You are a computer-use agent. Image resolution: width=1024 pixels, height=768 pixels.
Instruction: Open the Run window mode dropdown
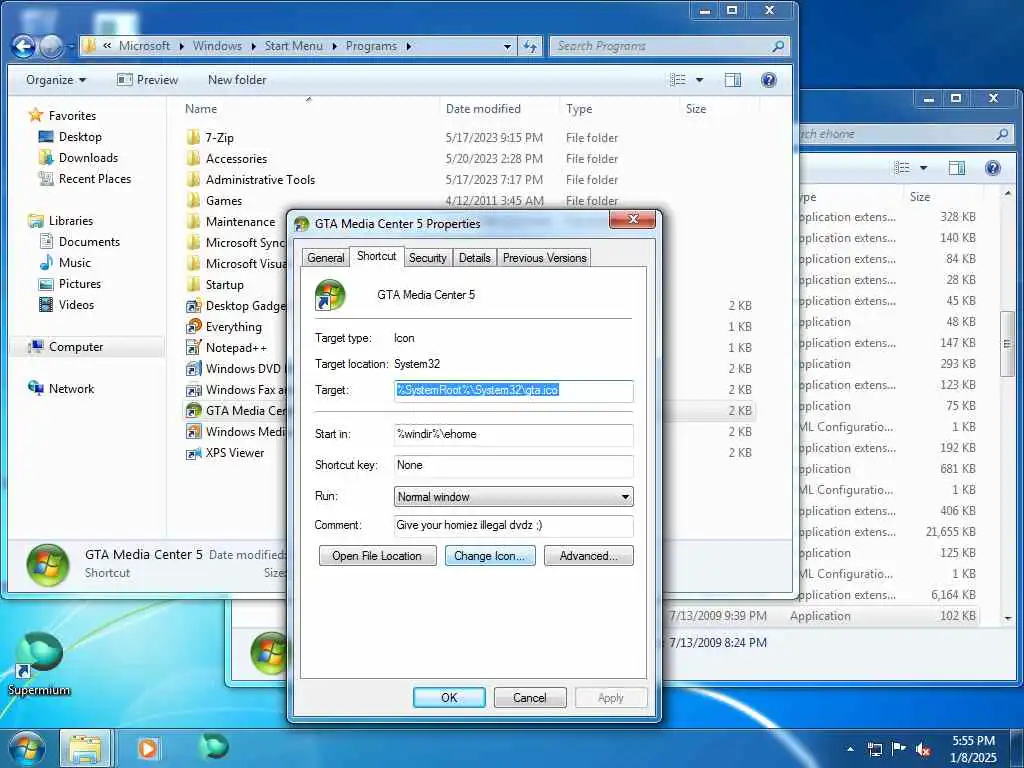click(x=513, y=496)
